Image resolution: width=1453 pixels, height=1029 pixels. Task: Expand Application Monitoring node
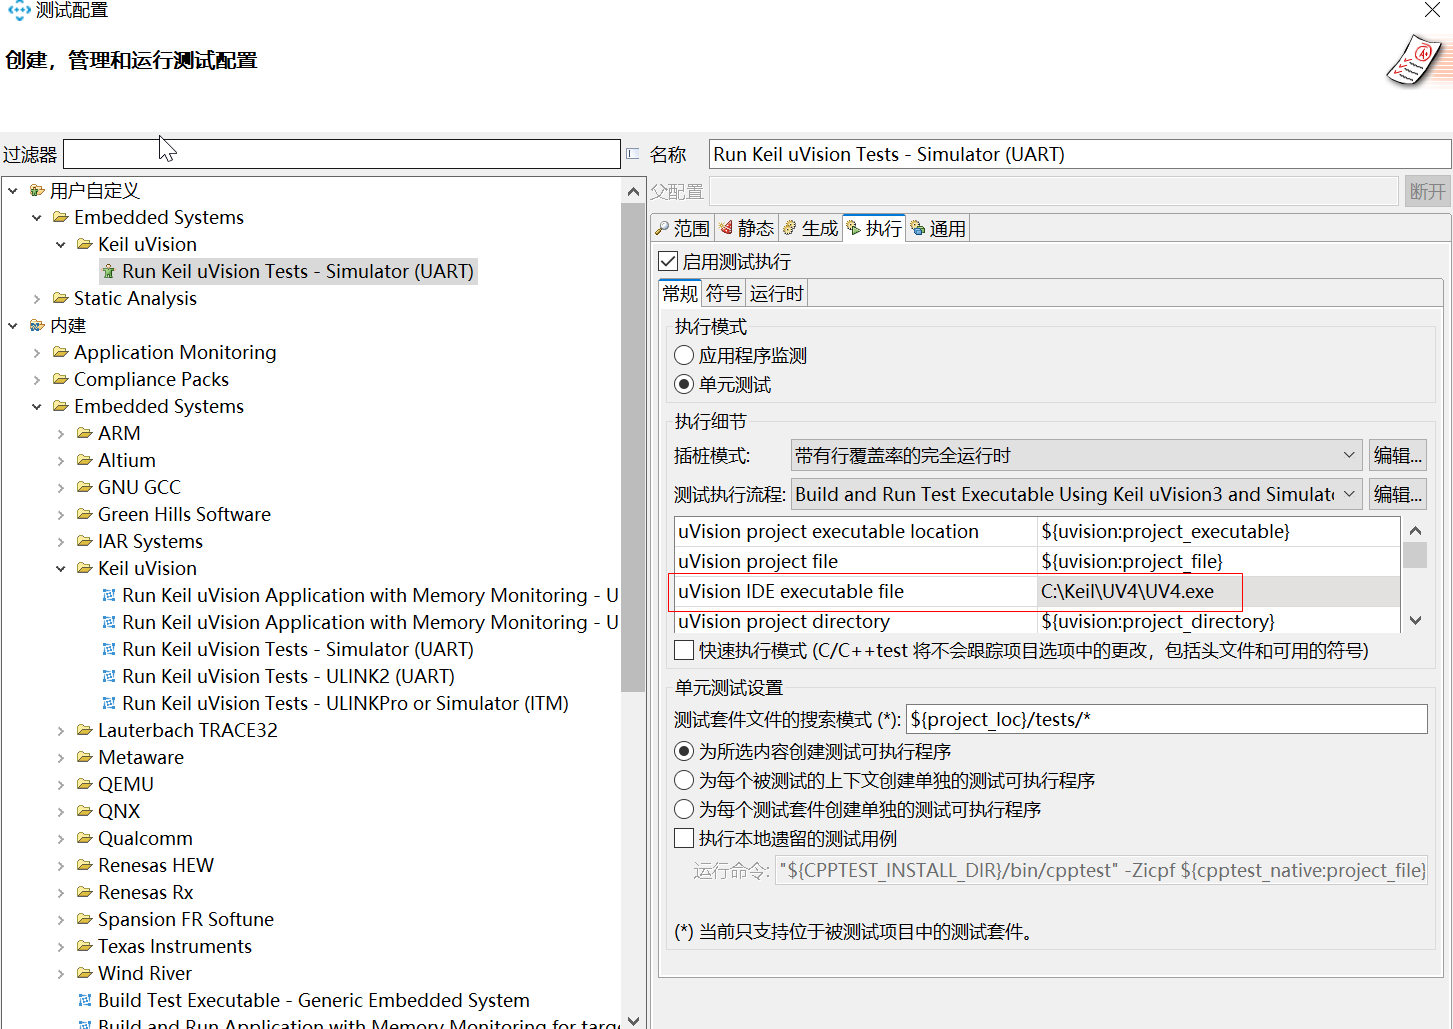(37, 352)
